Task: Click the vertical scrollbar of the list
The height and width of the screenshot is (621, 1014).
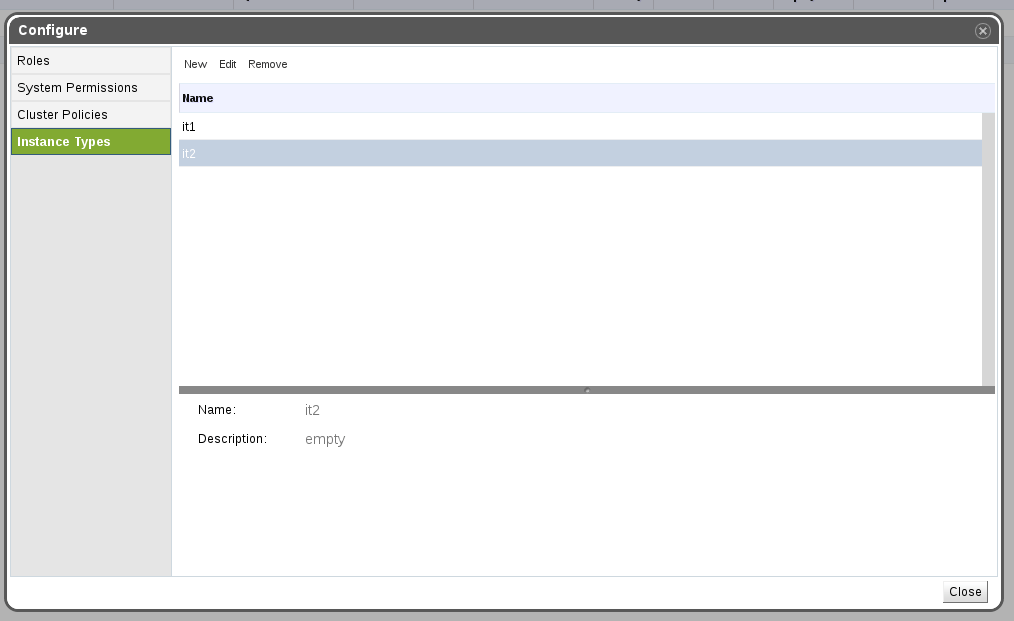Action: [988, 250]
